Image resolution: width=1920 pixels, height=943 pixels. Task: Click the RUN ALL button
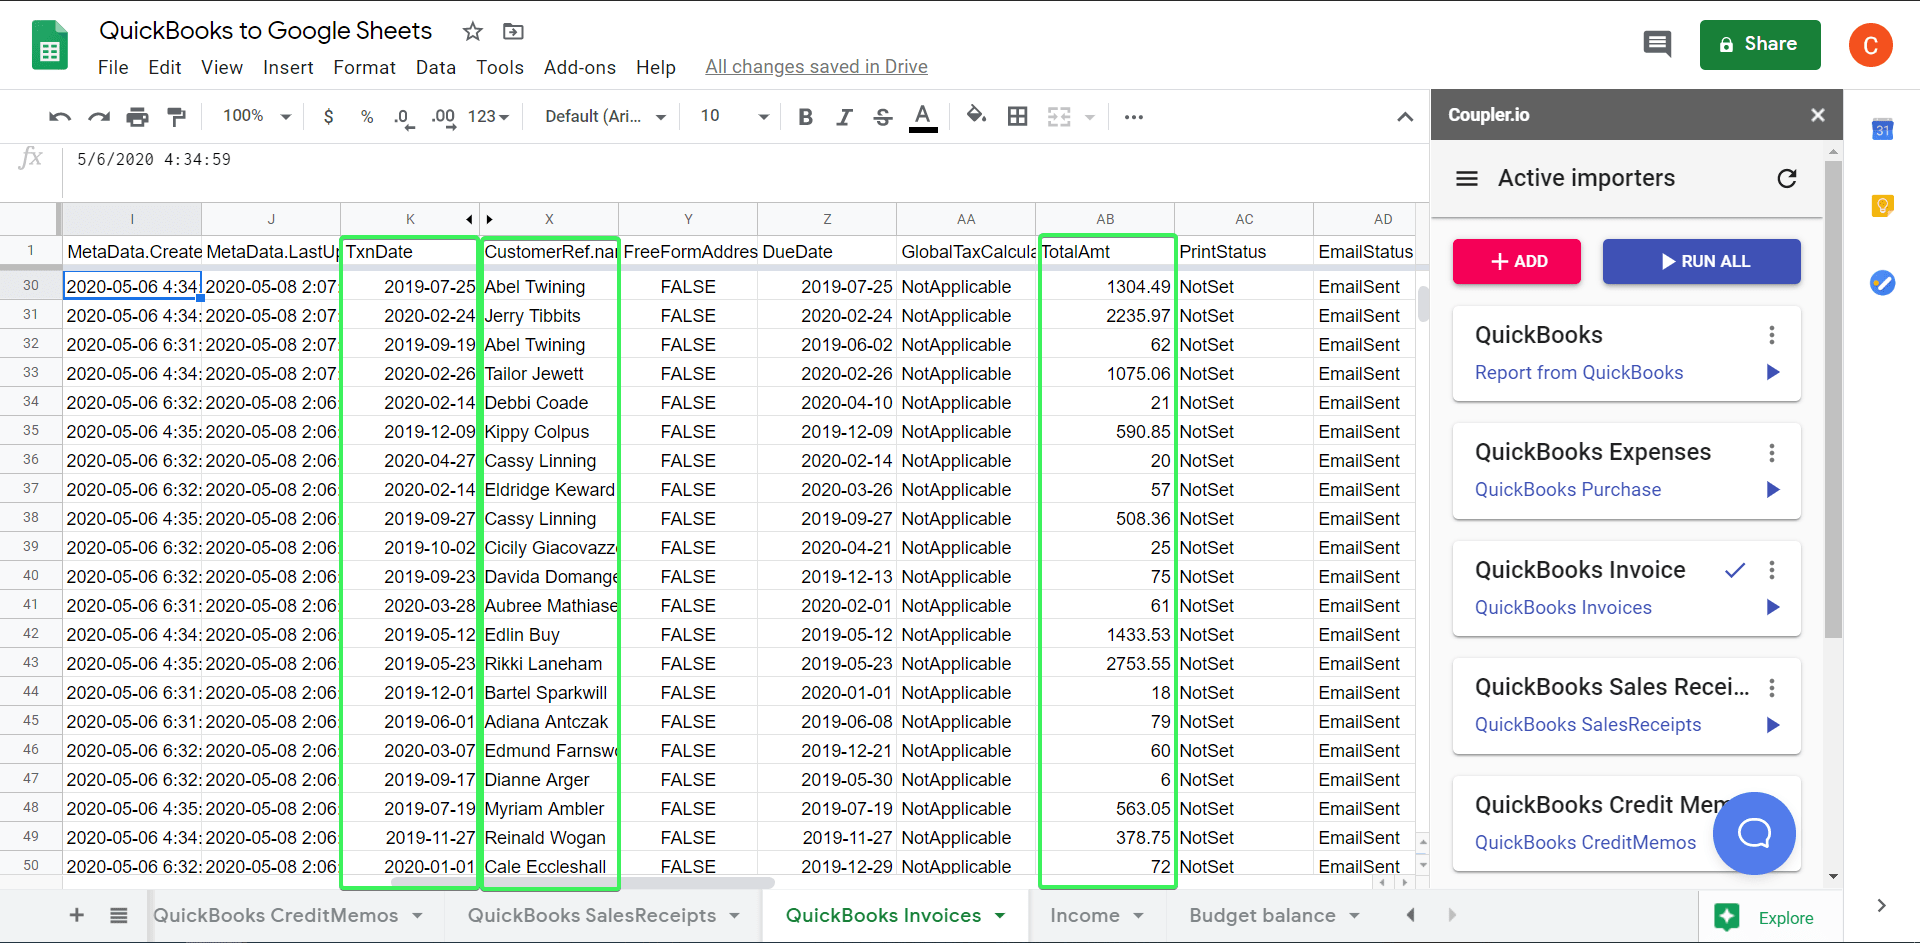click(1701, 261)
